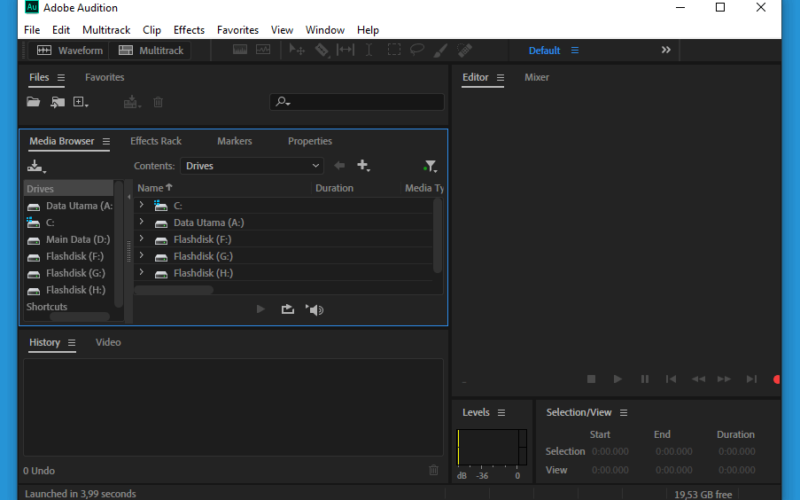Click the Duration column header

334,188
